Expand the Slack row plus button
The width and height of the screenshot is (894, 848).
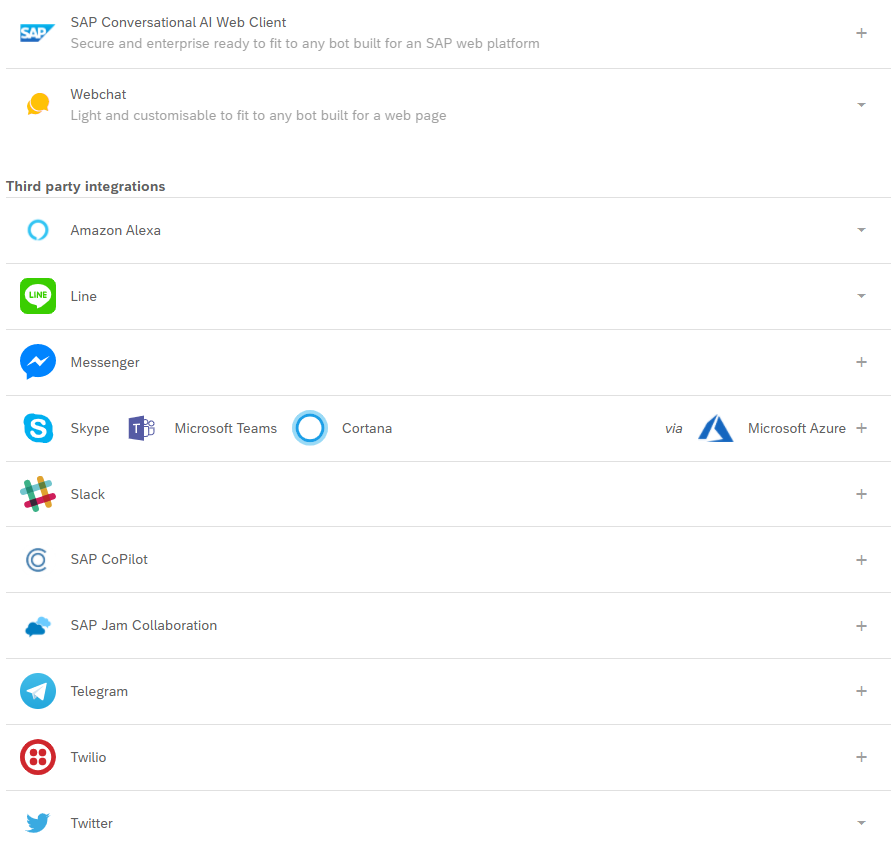point(862,494)
